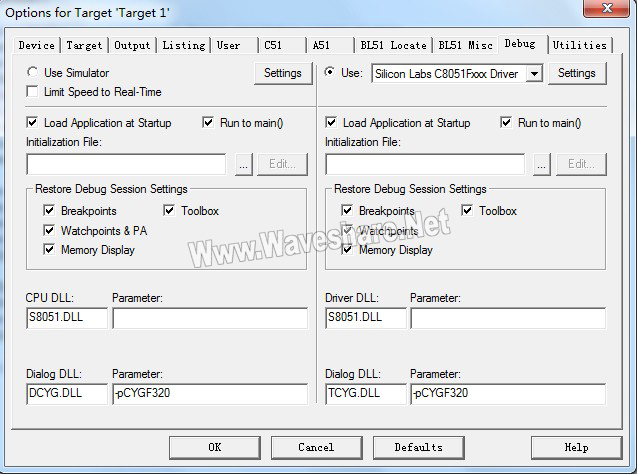The width and height of the screenshot is (637, 474).
Task: Uncheck simulator Watchpoints & PA option
Action: point(49,230)
